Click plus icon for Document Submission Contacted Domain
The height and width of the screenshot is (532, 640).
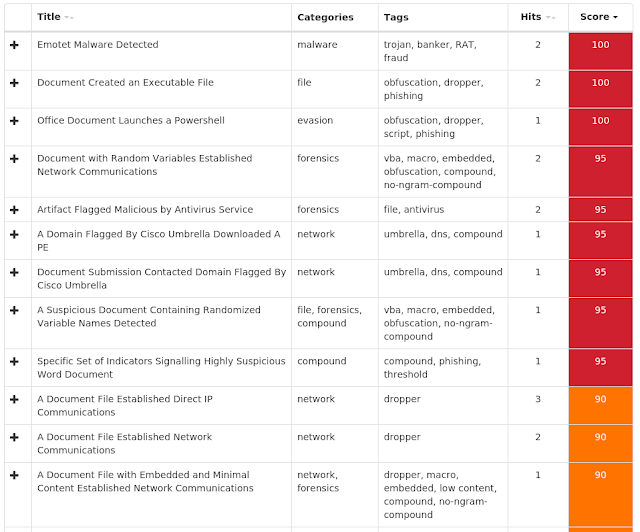[x=14, y=272]
